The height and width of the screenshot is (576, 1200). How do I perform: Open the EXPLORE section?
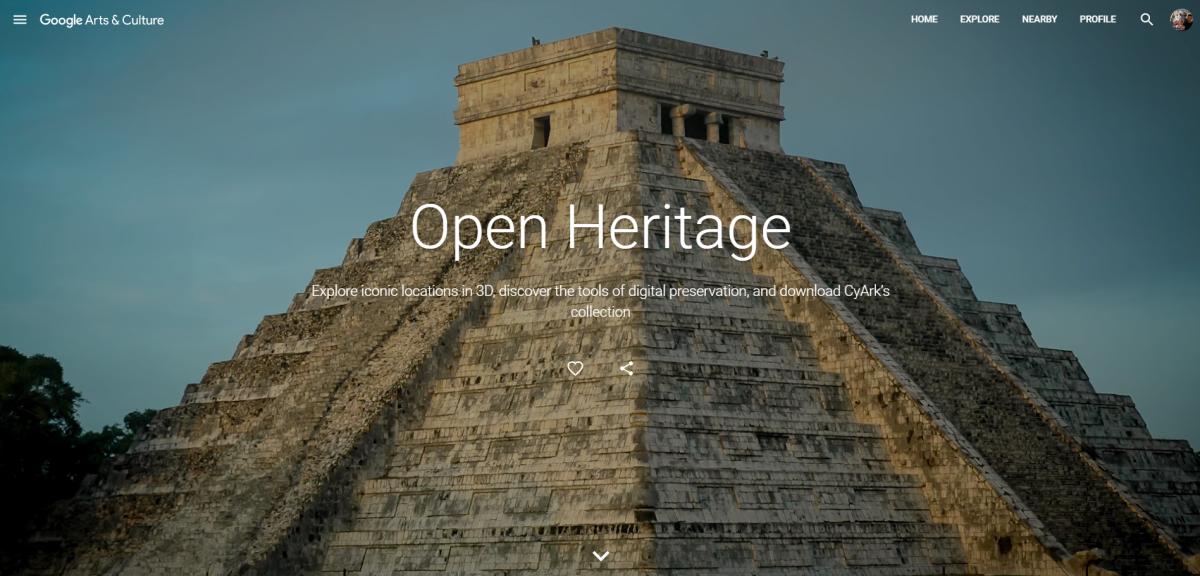979,20
